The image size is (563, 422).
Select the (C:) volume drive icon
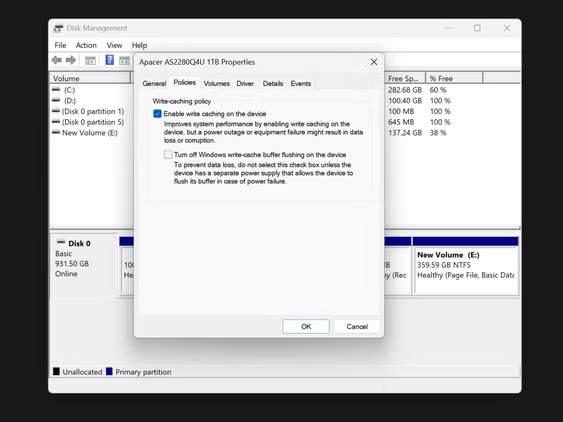pyautogui.click(x=56, y=89)
